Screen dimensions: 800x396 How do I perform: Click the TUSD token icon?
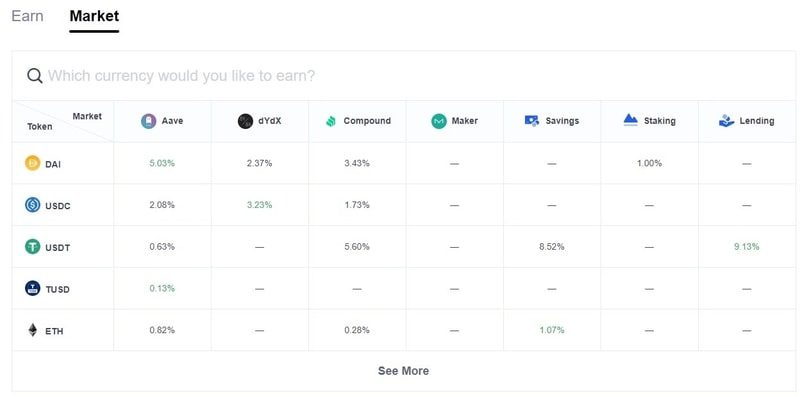coord(33,288)
